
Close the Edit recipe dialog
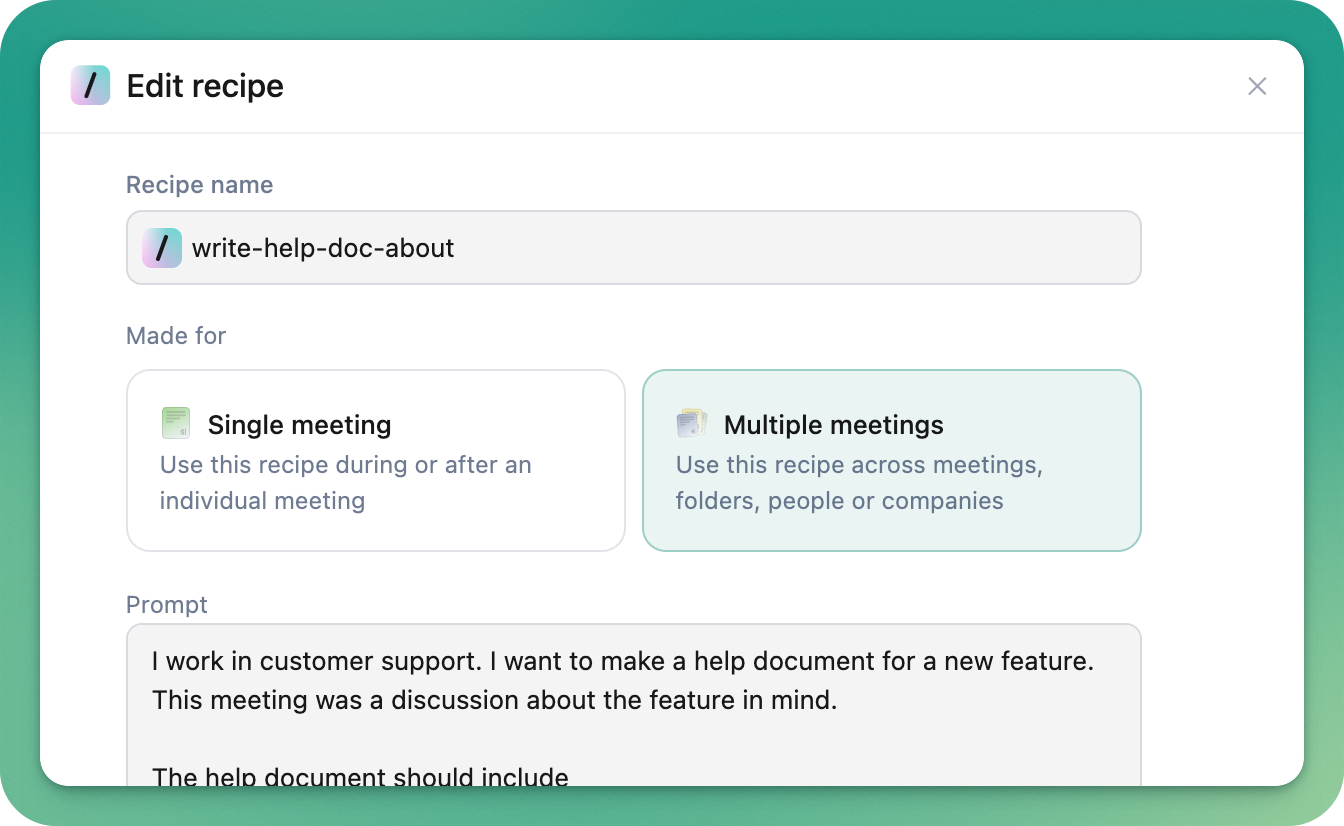(1257, 87)
